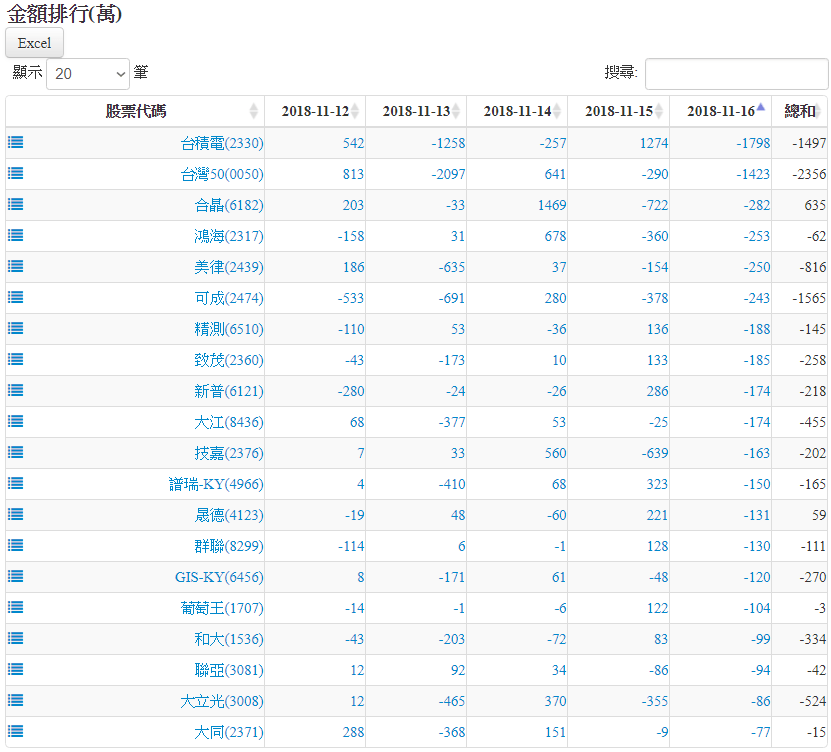Open the row icon for 可成(2474)
The height and width of the screenshot is (752, 831).
click(16, 298)
